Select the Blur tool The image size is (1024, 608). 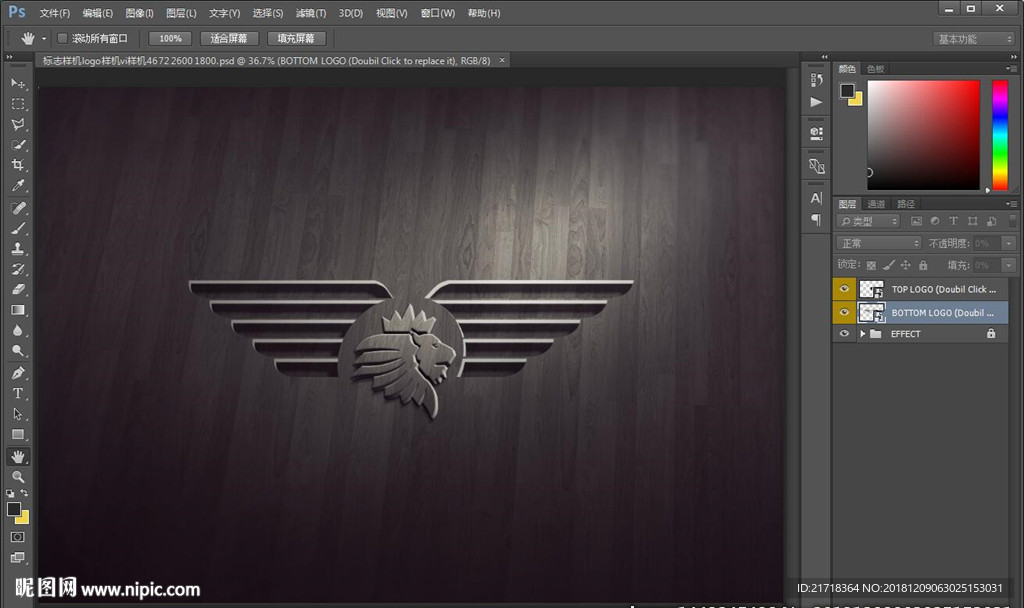[x=18, y=330]
